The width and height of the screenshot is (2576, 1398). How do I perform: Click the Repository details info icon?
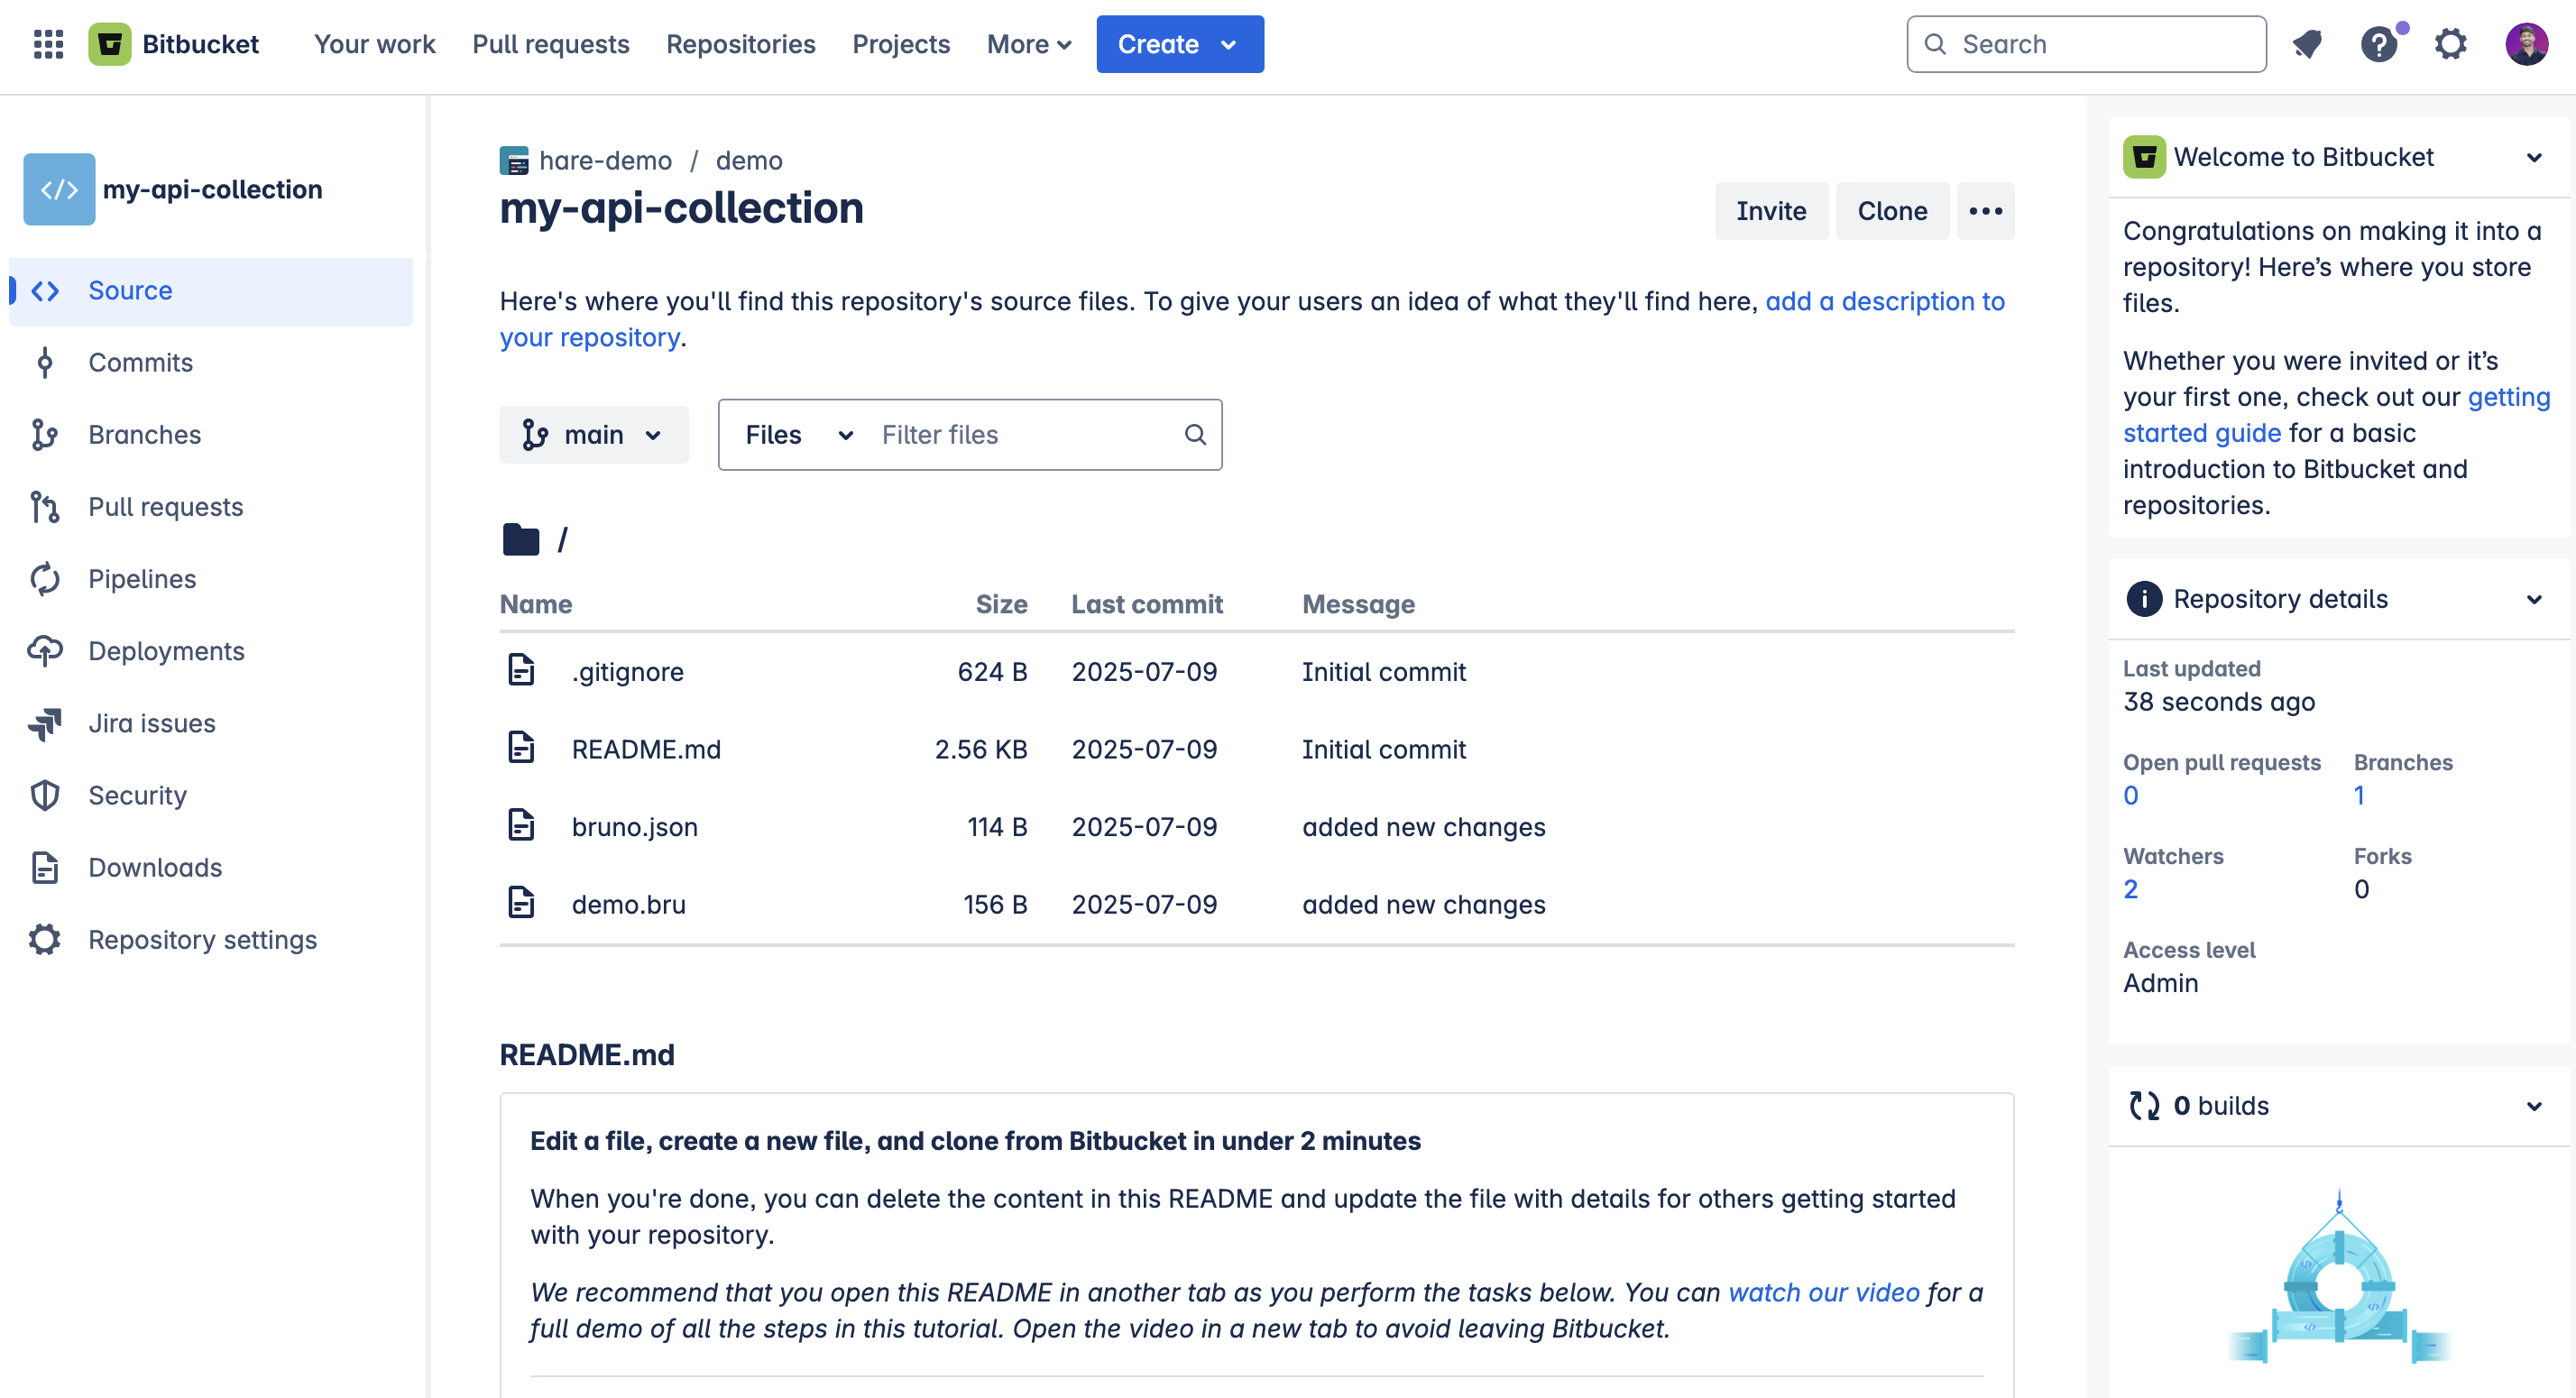pos(2143,599)
